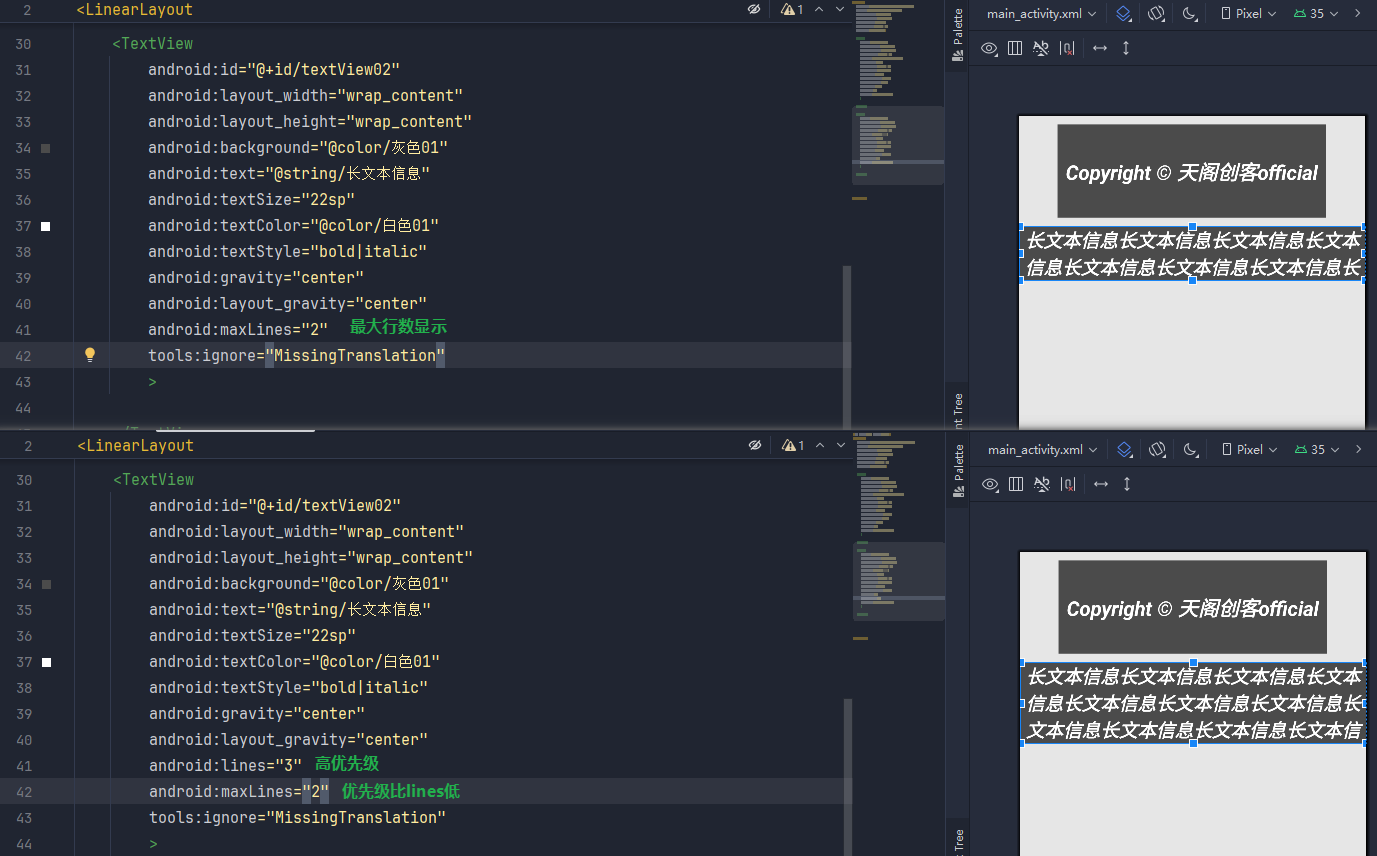The width and height of the screenshot is (1377, 856).
Task: Open main_activity.xml file dropdown in lower design toolbar
Action: pos(1042,450)
